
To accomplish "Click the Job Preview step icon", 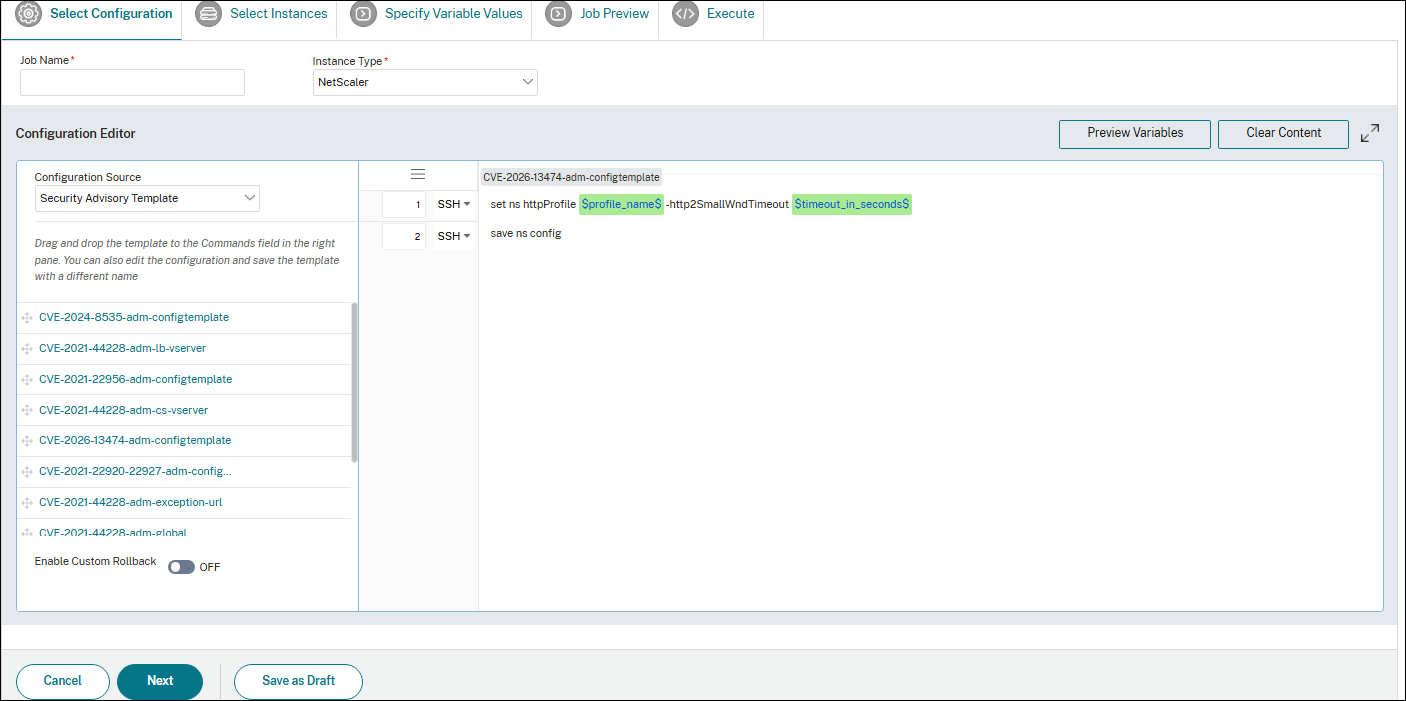I will [x=558, y=14].
